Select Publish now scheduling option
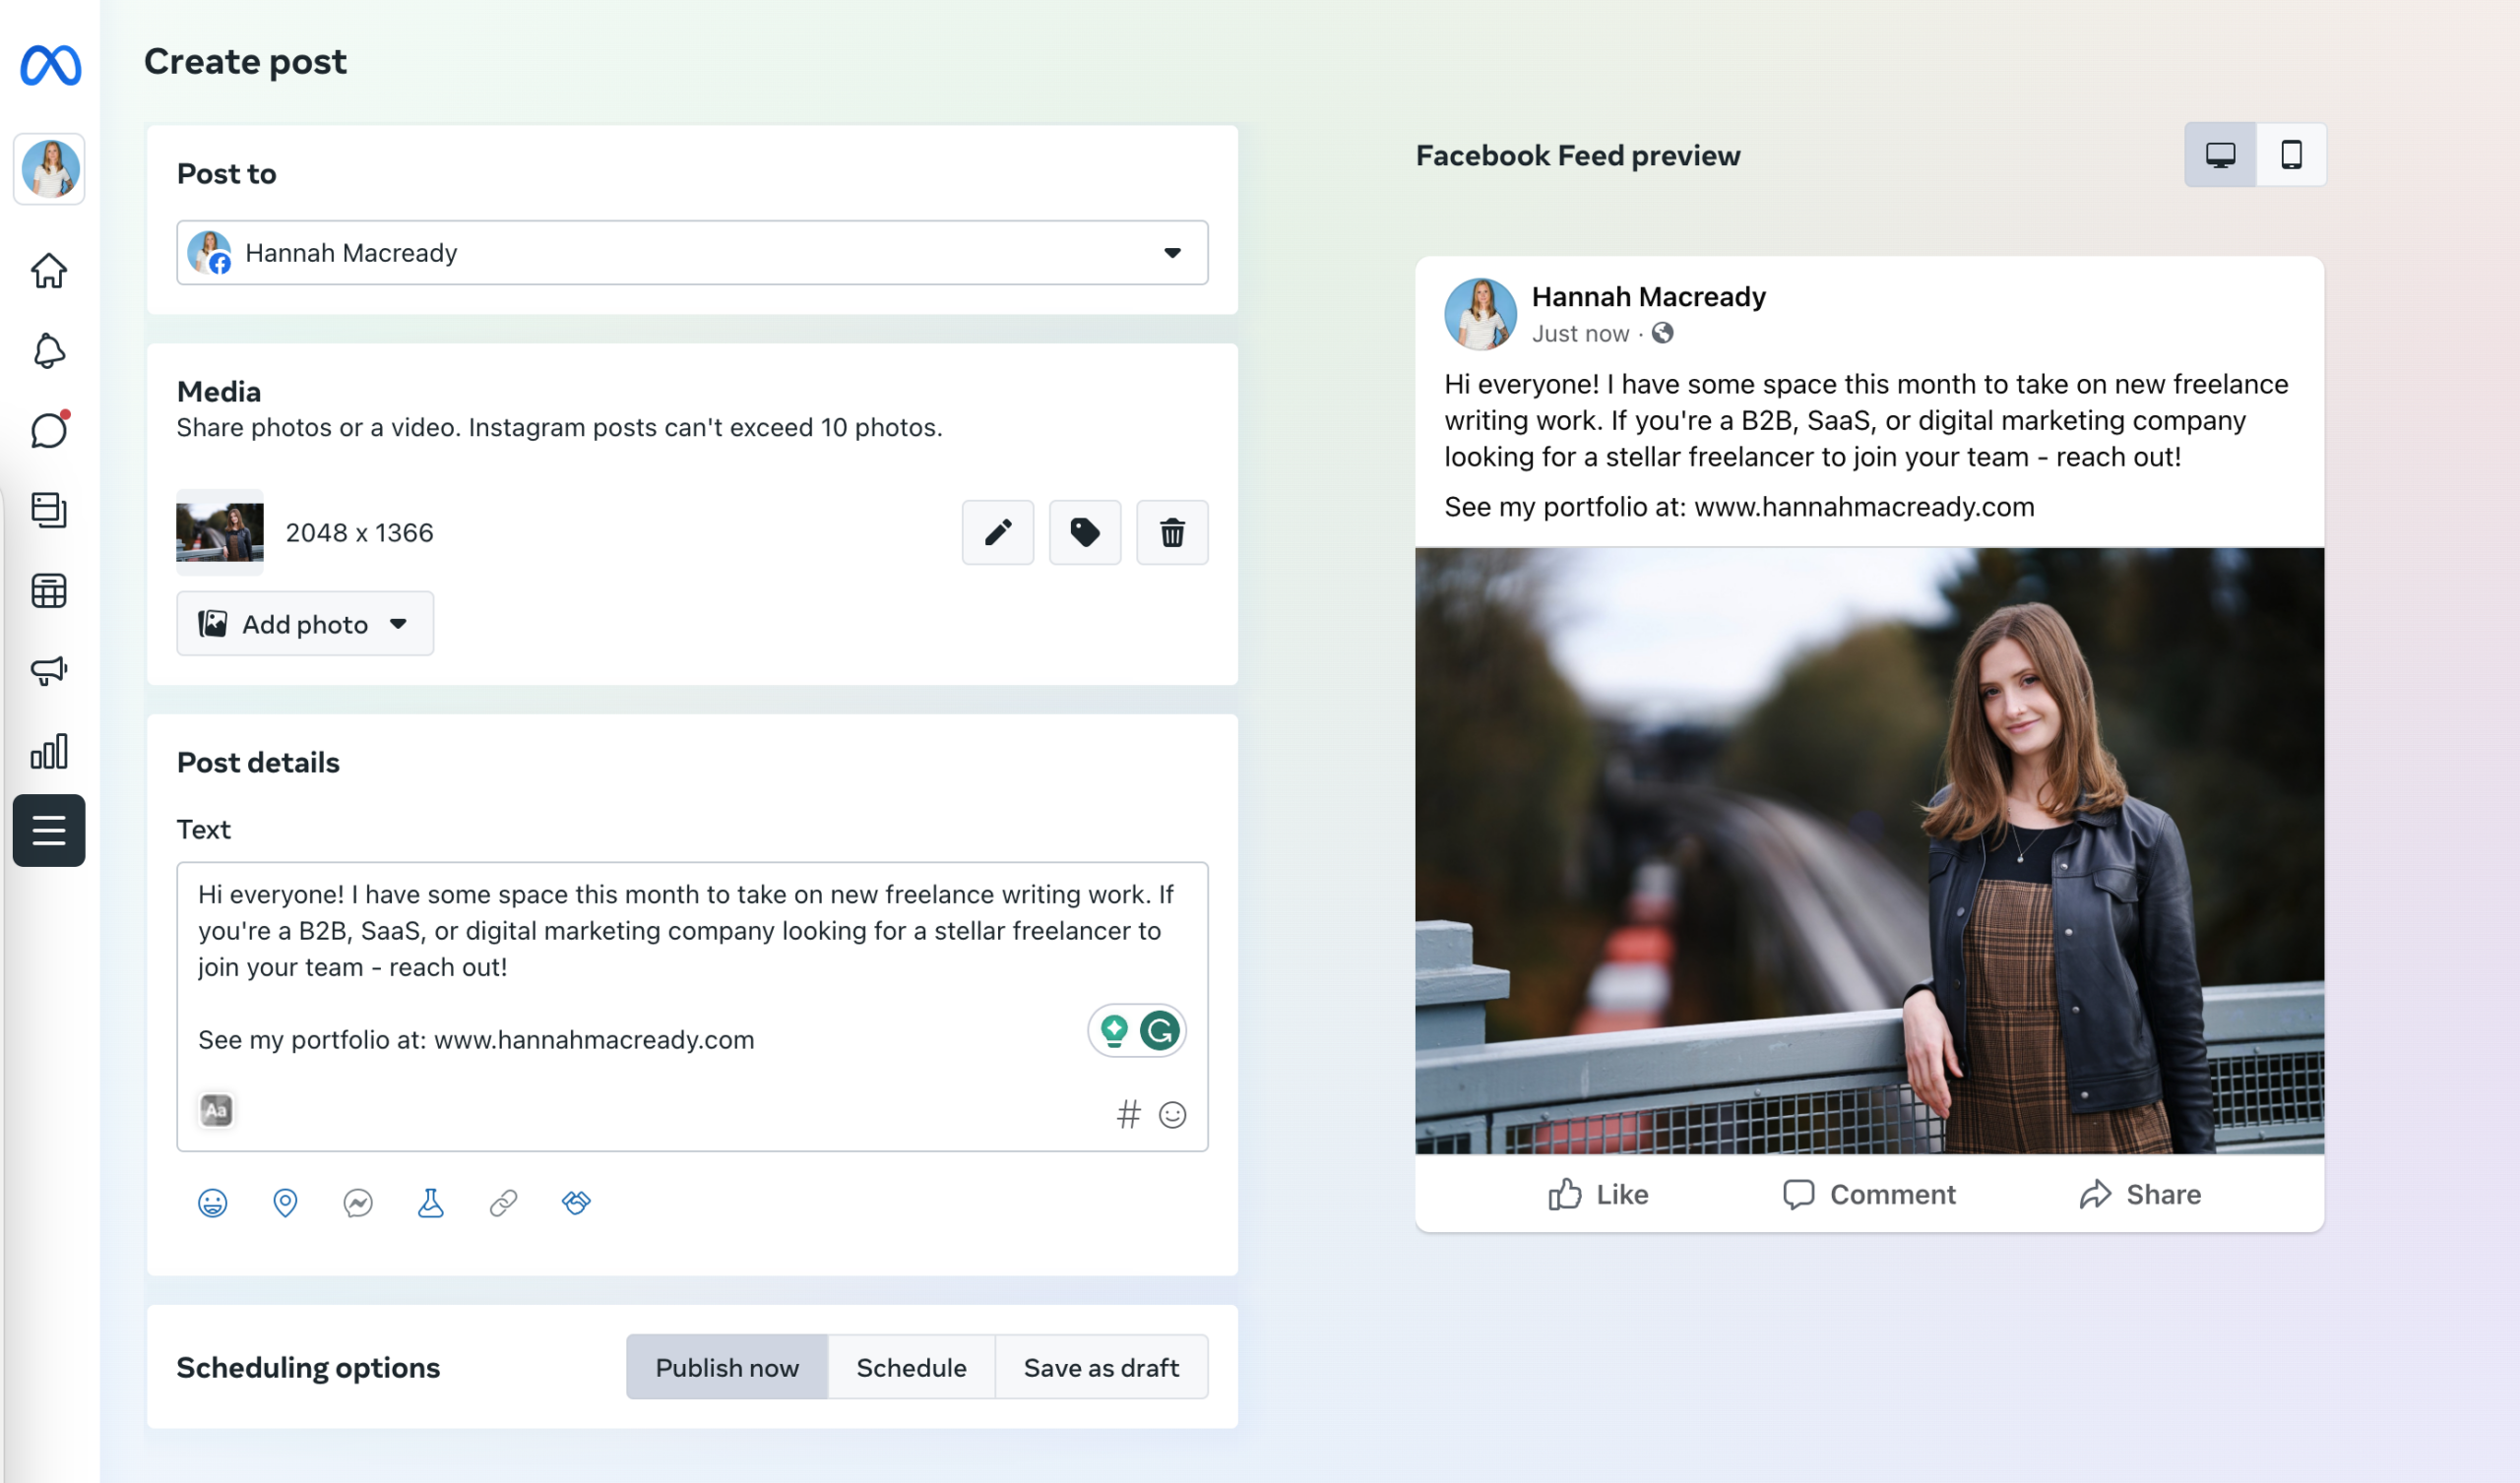 click(x=727, y=1366)
